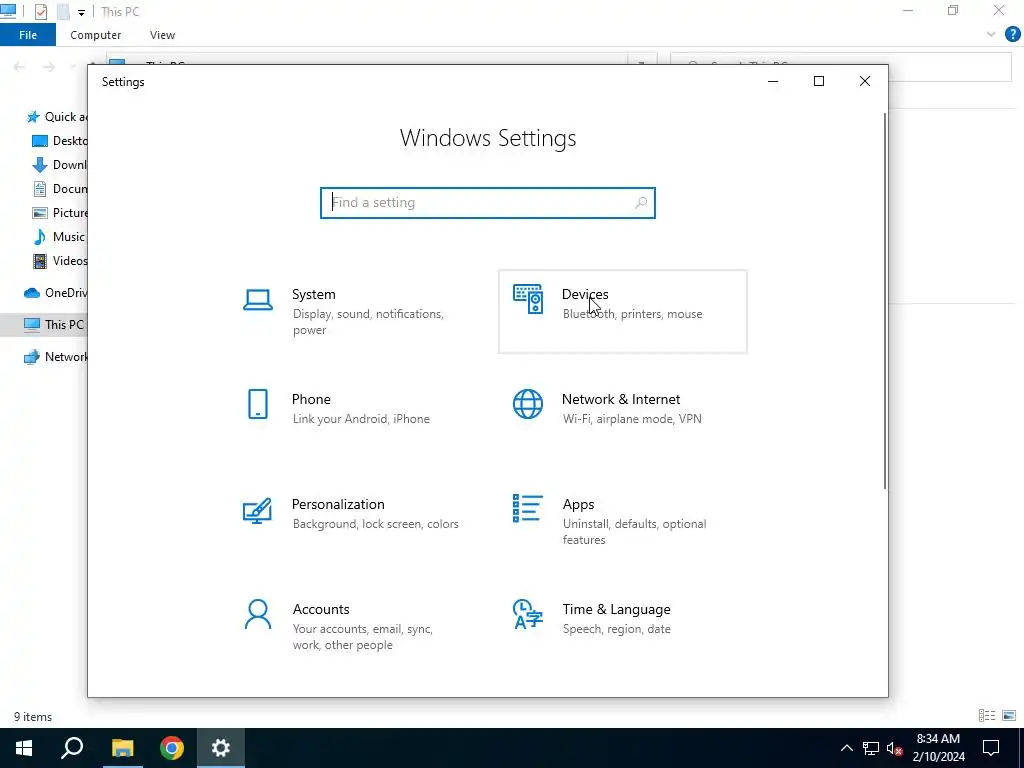Expand the File Explorer ribbon chevron
This screenshot has width=1024, height=768.
991,35
